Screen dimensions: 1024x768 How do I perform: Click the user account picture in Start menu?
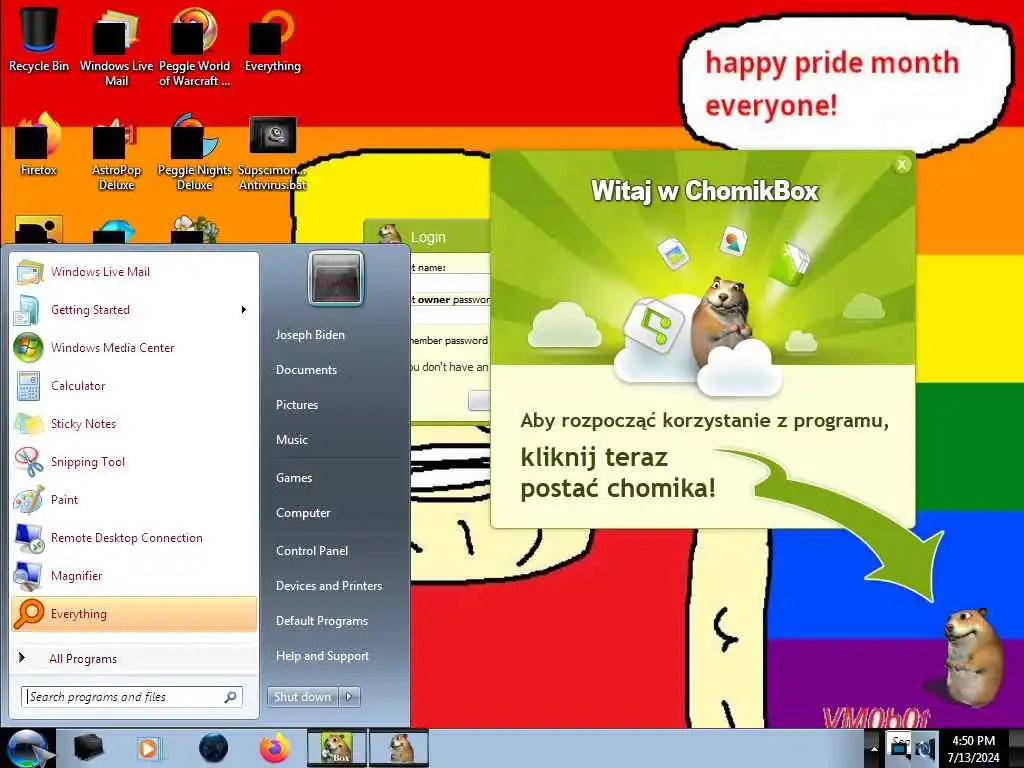pos(336,278)
